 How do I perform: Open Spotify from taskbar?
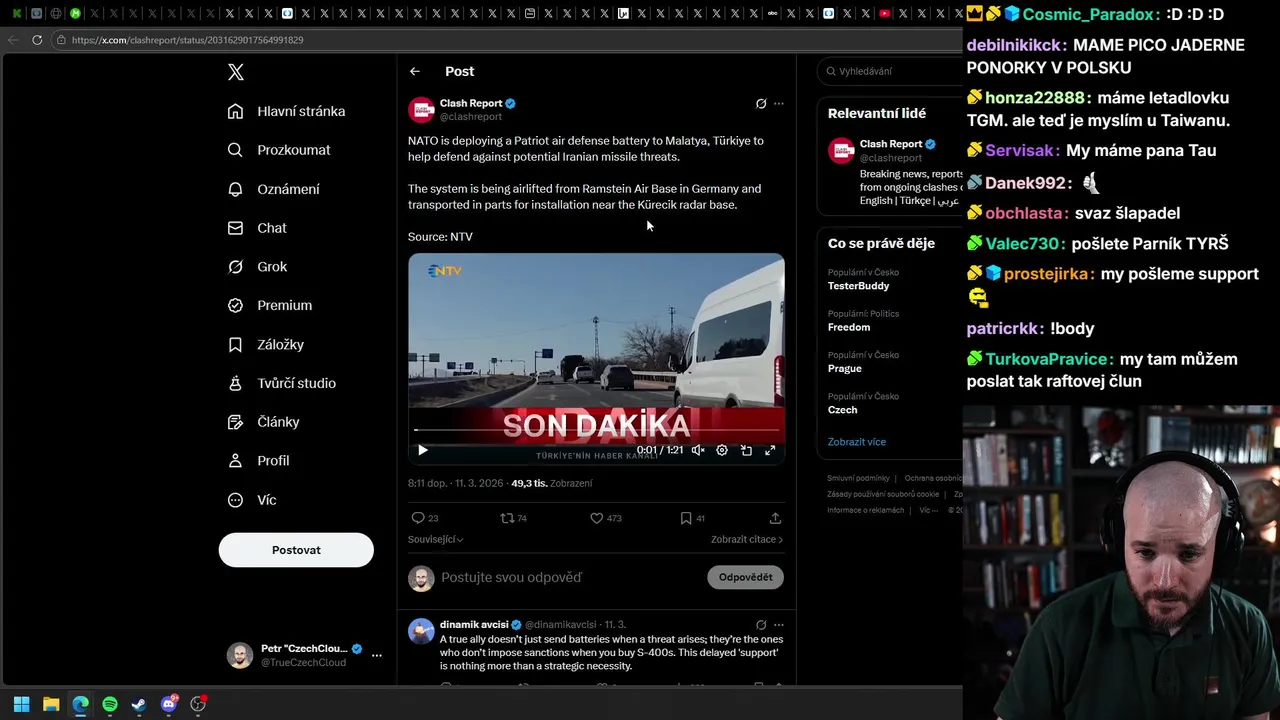point(110,704)
